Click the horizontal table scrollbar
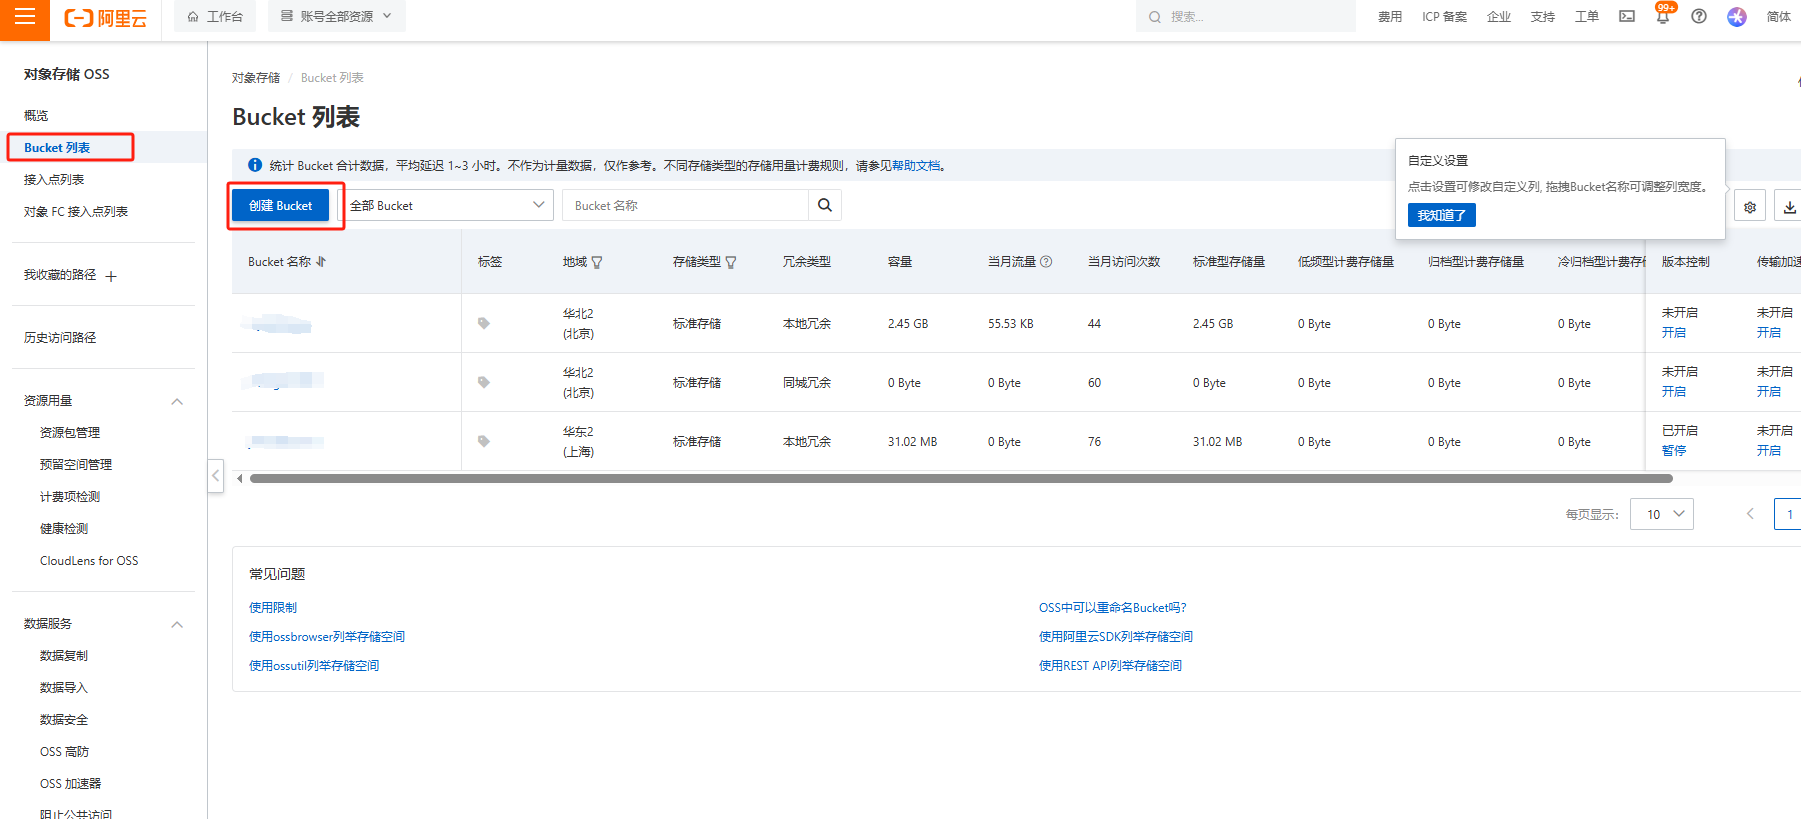The width and height of the screenshot is (1801, 819). tap(960, 479)
